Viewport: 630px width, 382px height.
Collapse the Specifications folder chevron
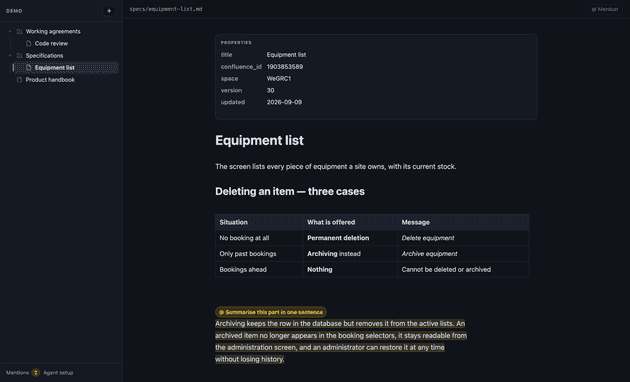[10, 55]
